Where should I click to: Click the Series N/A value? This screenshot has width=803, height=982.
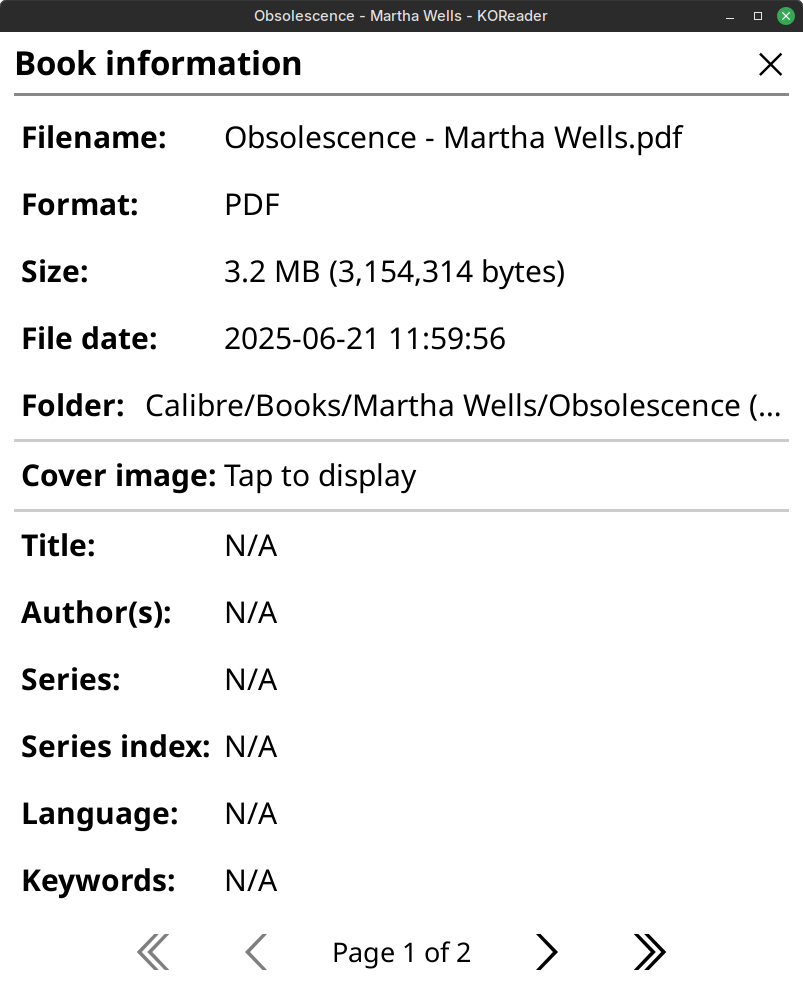tap(251, 680)
